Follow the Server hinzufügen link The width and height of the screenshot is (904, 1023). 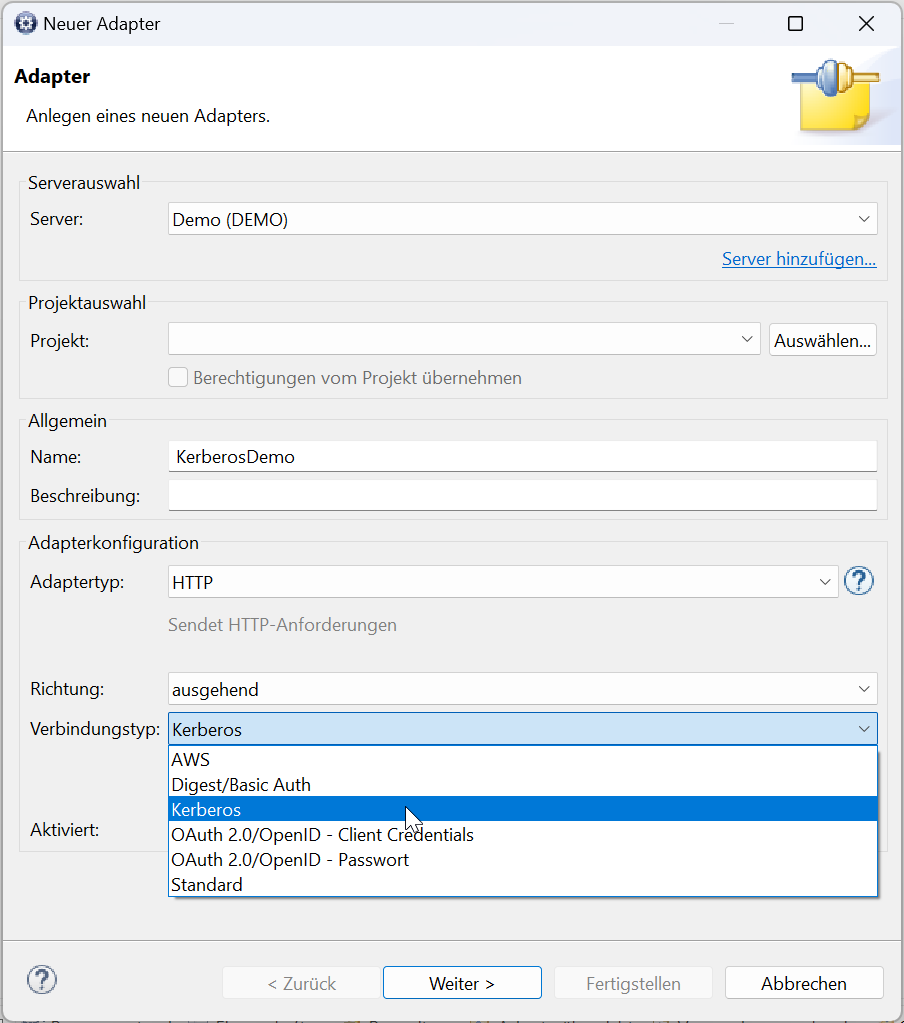[799, 259]
